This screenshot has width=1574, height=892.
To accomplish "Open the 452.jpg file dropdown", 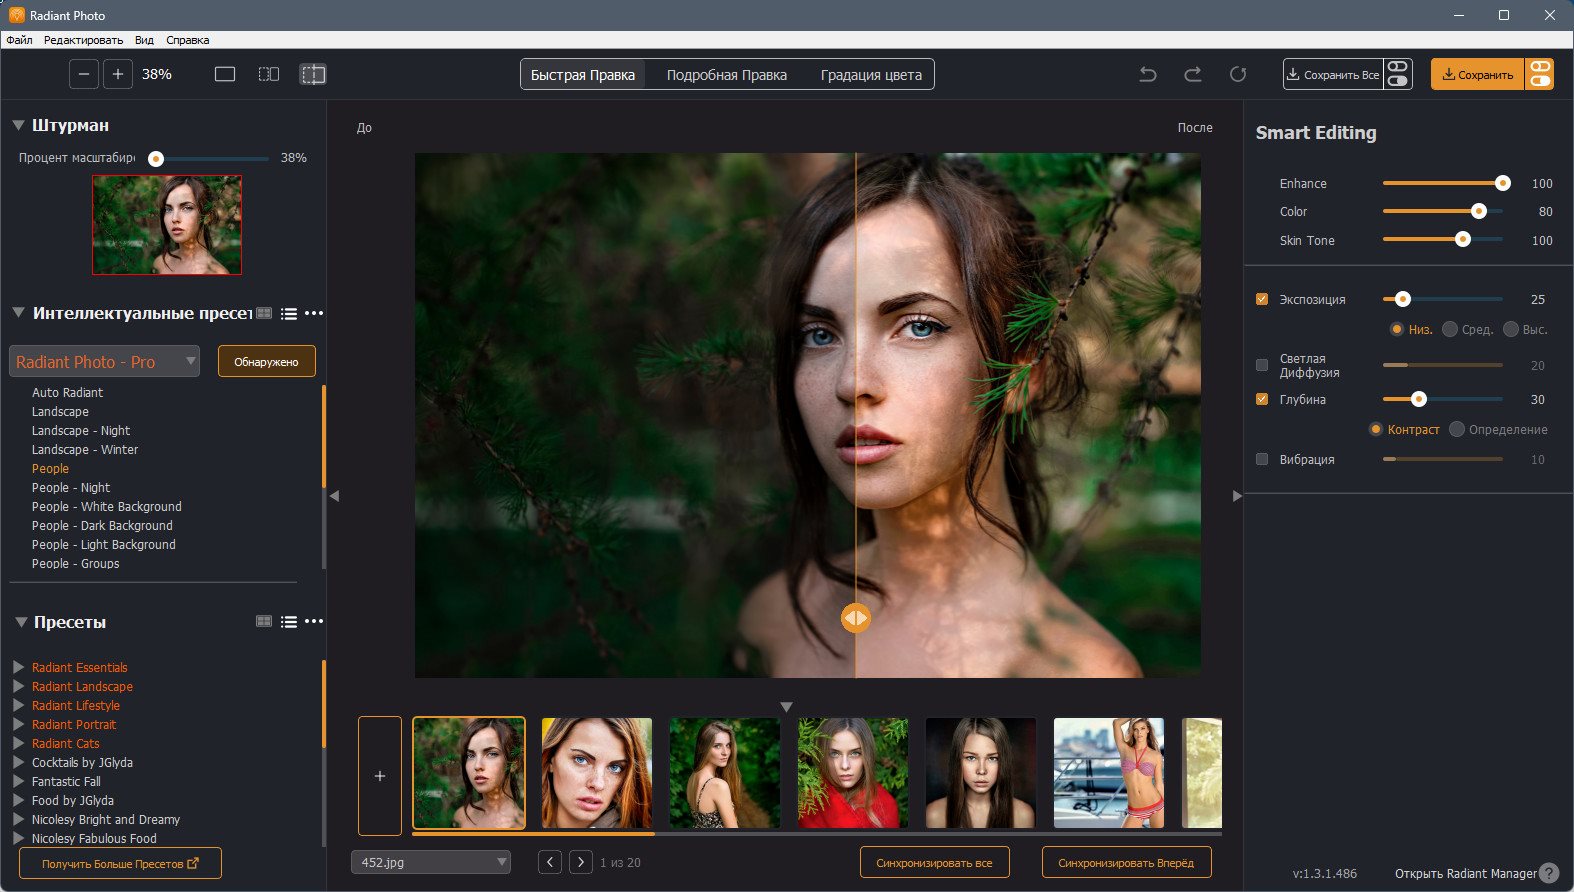I will pyautogui.click(x=431, y=862).
